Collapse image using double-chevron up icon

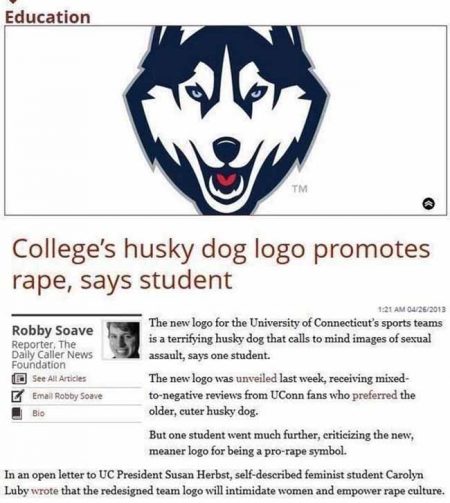tap(430, 203)
